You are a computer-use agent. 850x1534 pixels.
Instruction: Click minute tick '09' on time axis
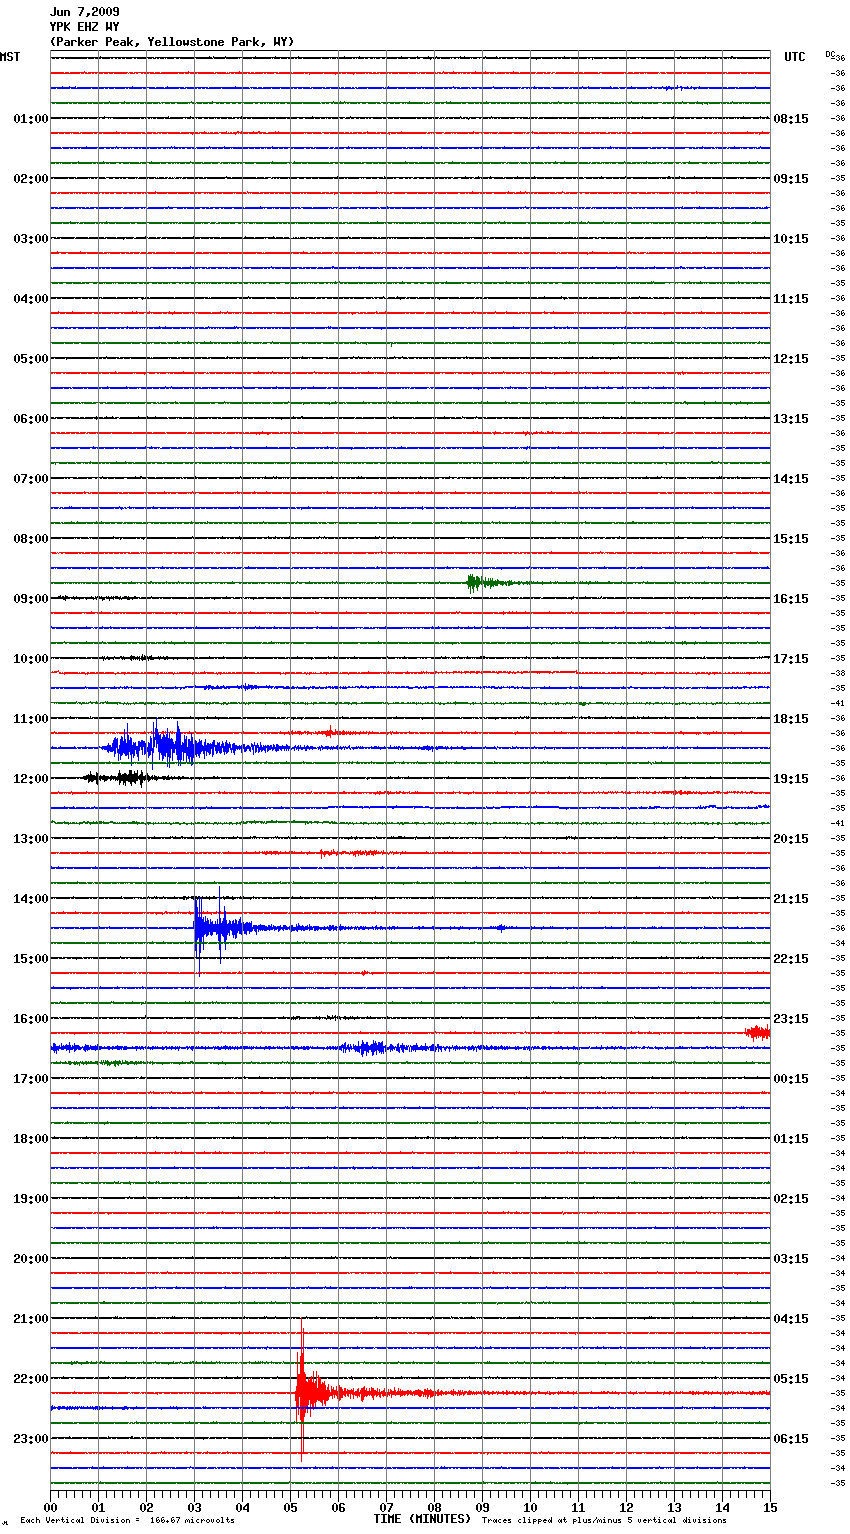coord(482,1507)
